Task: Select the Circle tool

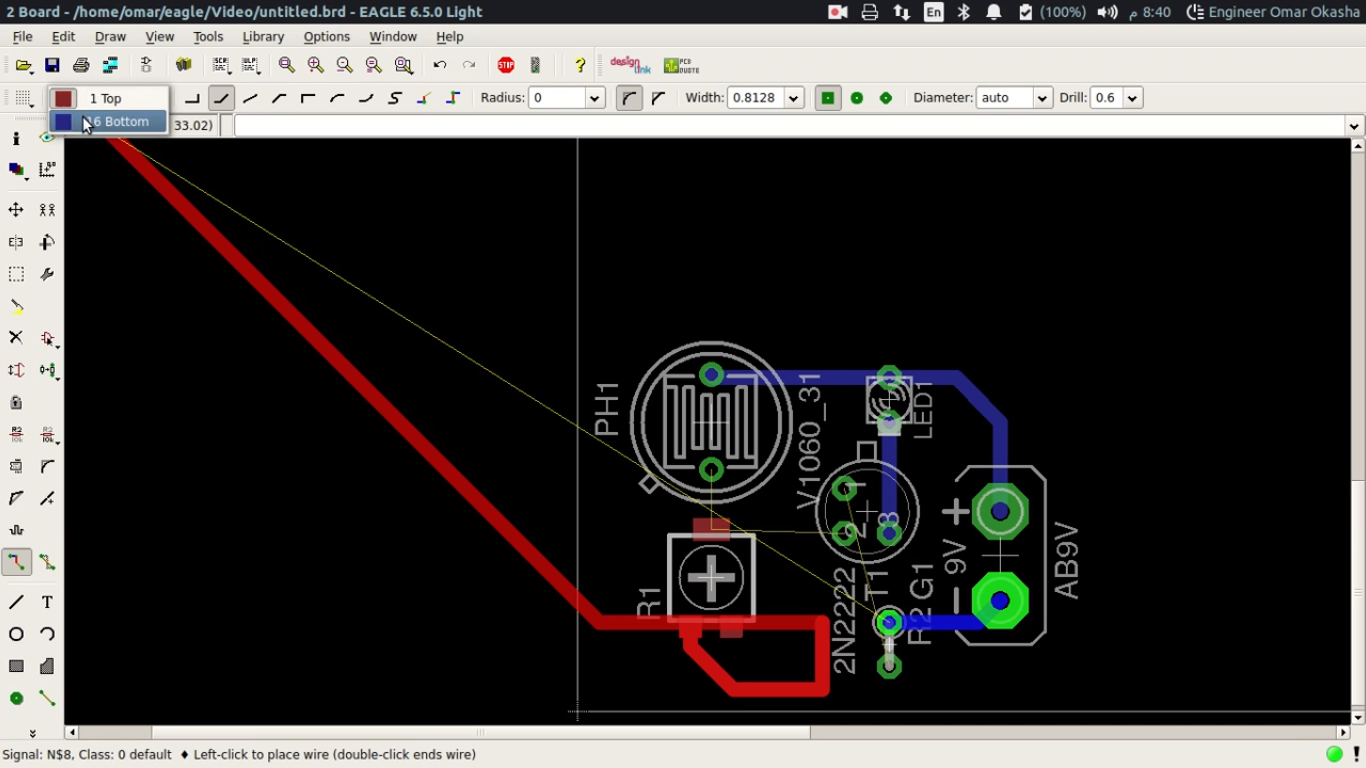Action: click(16, 634)
